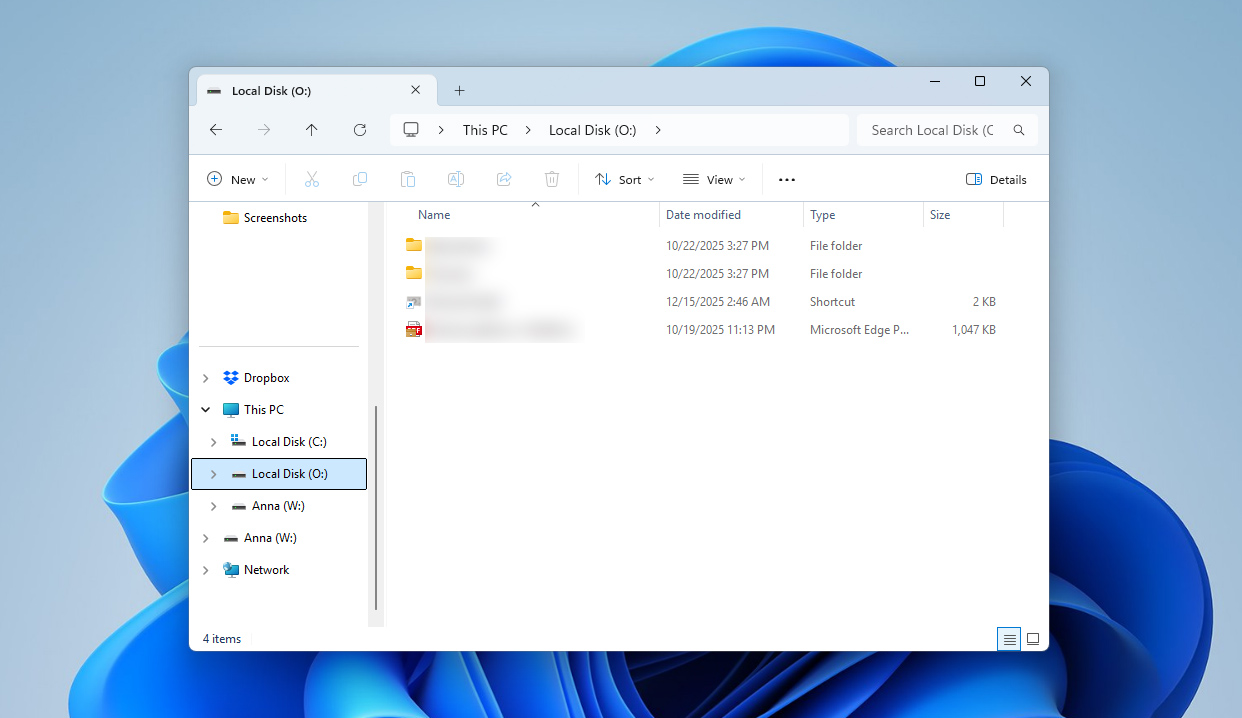This screenshot has width=1242, height=718.
Task: Expand Local Disk (C:) in the sidebar
Action: [212, 441]
